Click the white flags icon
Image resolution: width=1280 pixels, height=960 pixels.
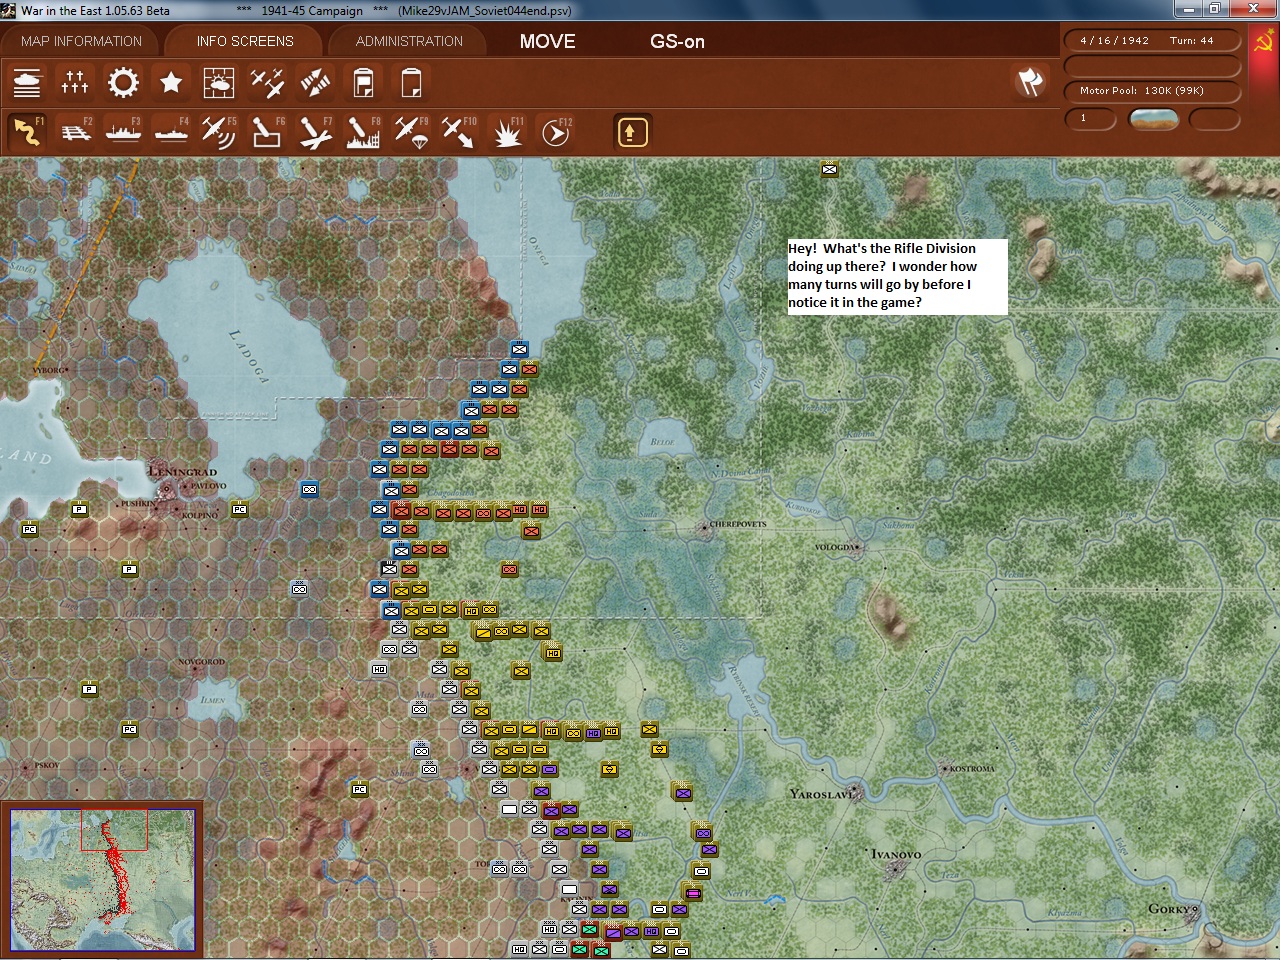1030,82
